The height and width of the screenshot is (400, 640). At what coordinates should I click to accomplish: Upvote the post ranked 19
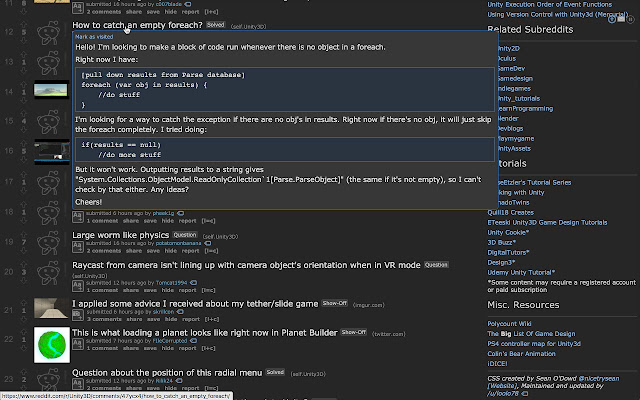24,235
